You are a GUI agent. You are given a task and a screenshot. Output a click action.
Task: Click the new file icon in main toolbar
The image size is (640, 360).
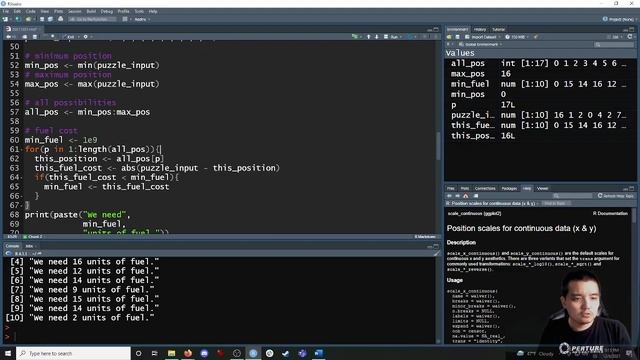tap(5, 19)
